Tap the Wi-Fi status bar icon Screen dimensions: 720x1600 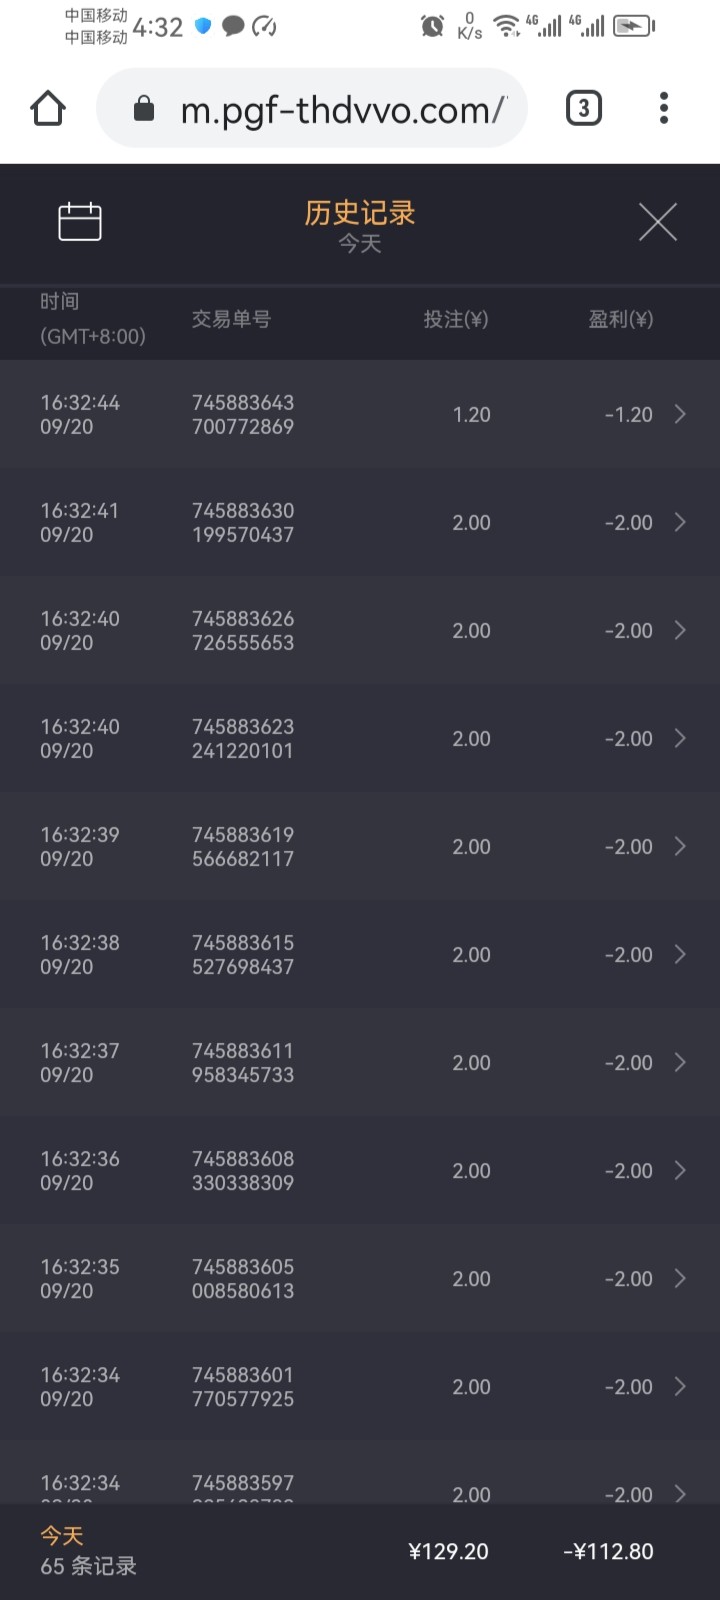click(x=507, y=26)
